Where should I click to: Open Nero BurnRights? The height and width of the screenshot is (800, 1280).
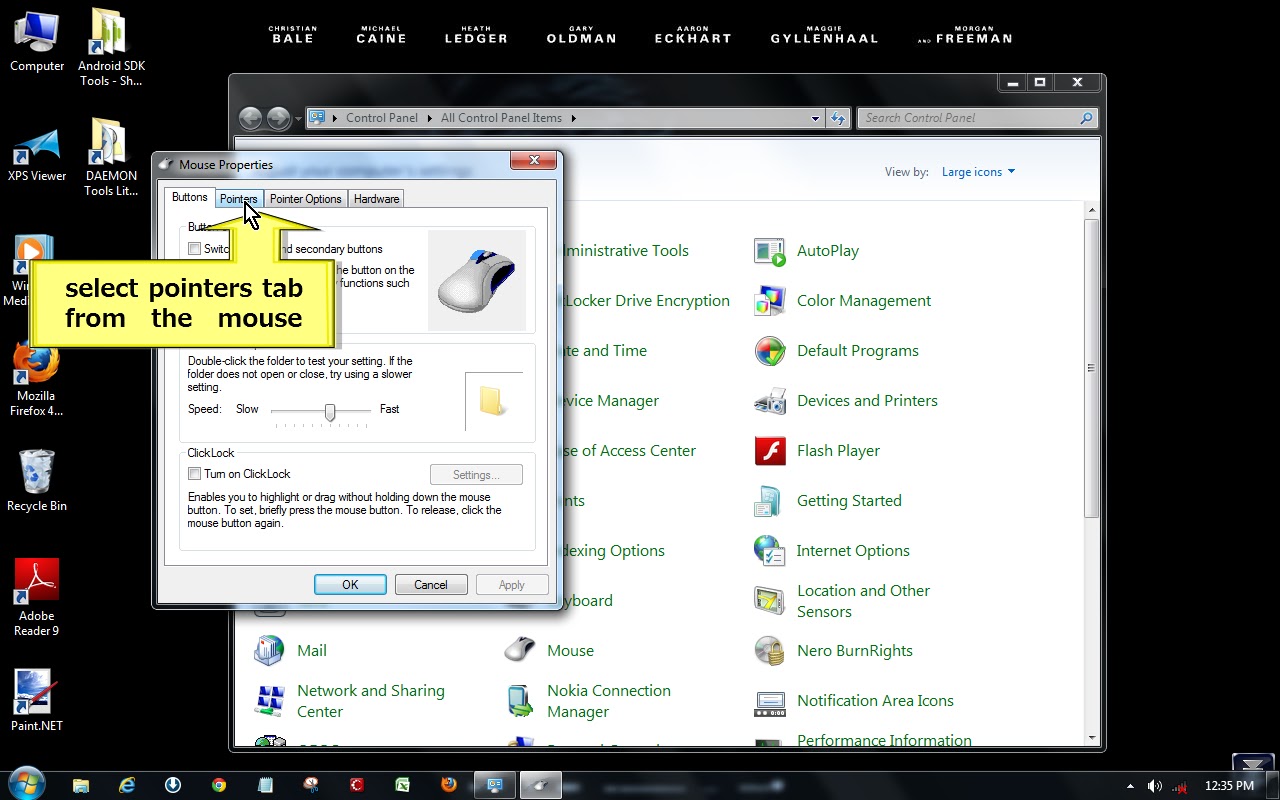pos(853,650)
